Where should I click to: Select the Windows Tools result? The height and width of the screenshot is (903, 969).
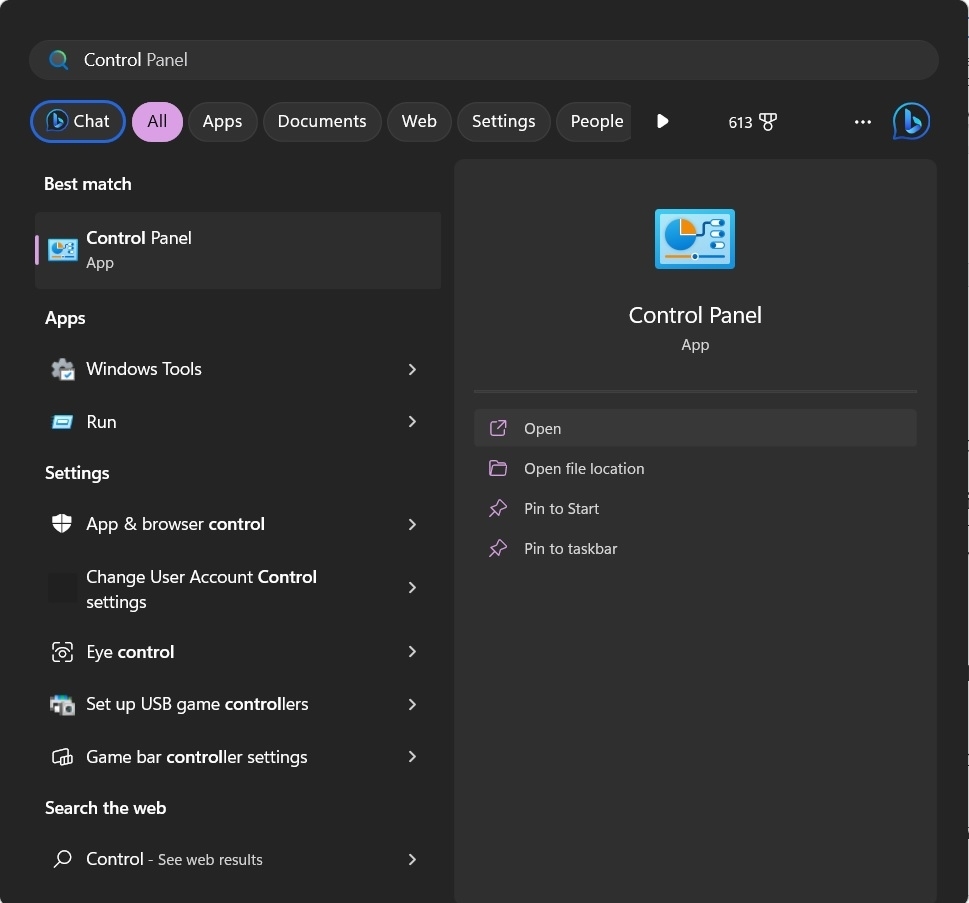coord(238,370)
